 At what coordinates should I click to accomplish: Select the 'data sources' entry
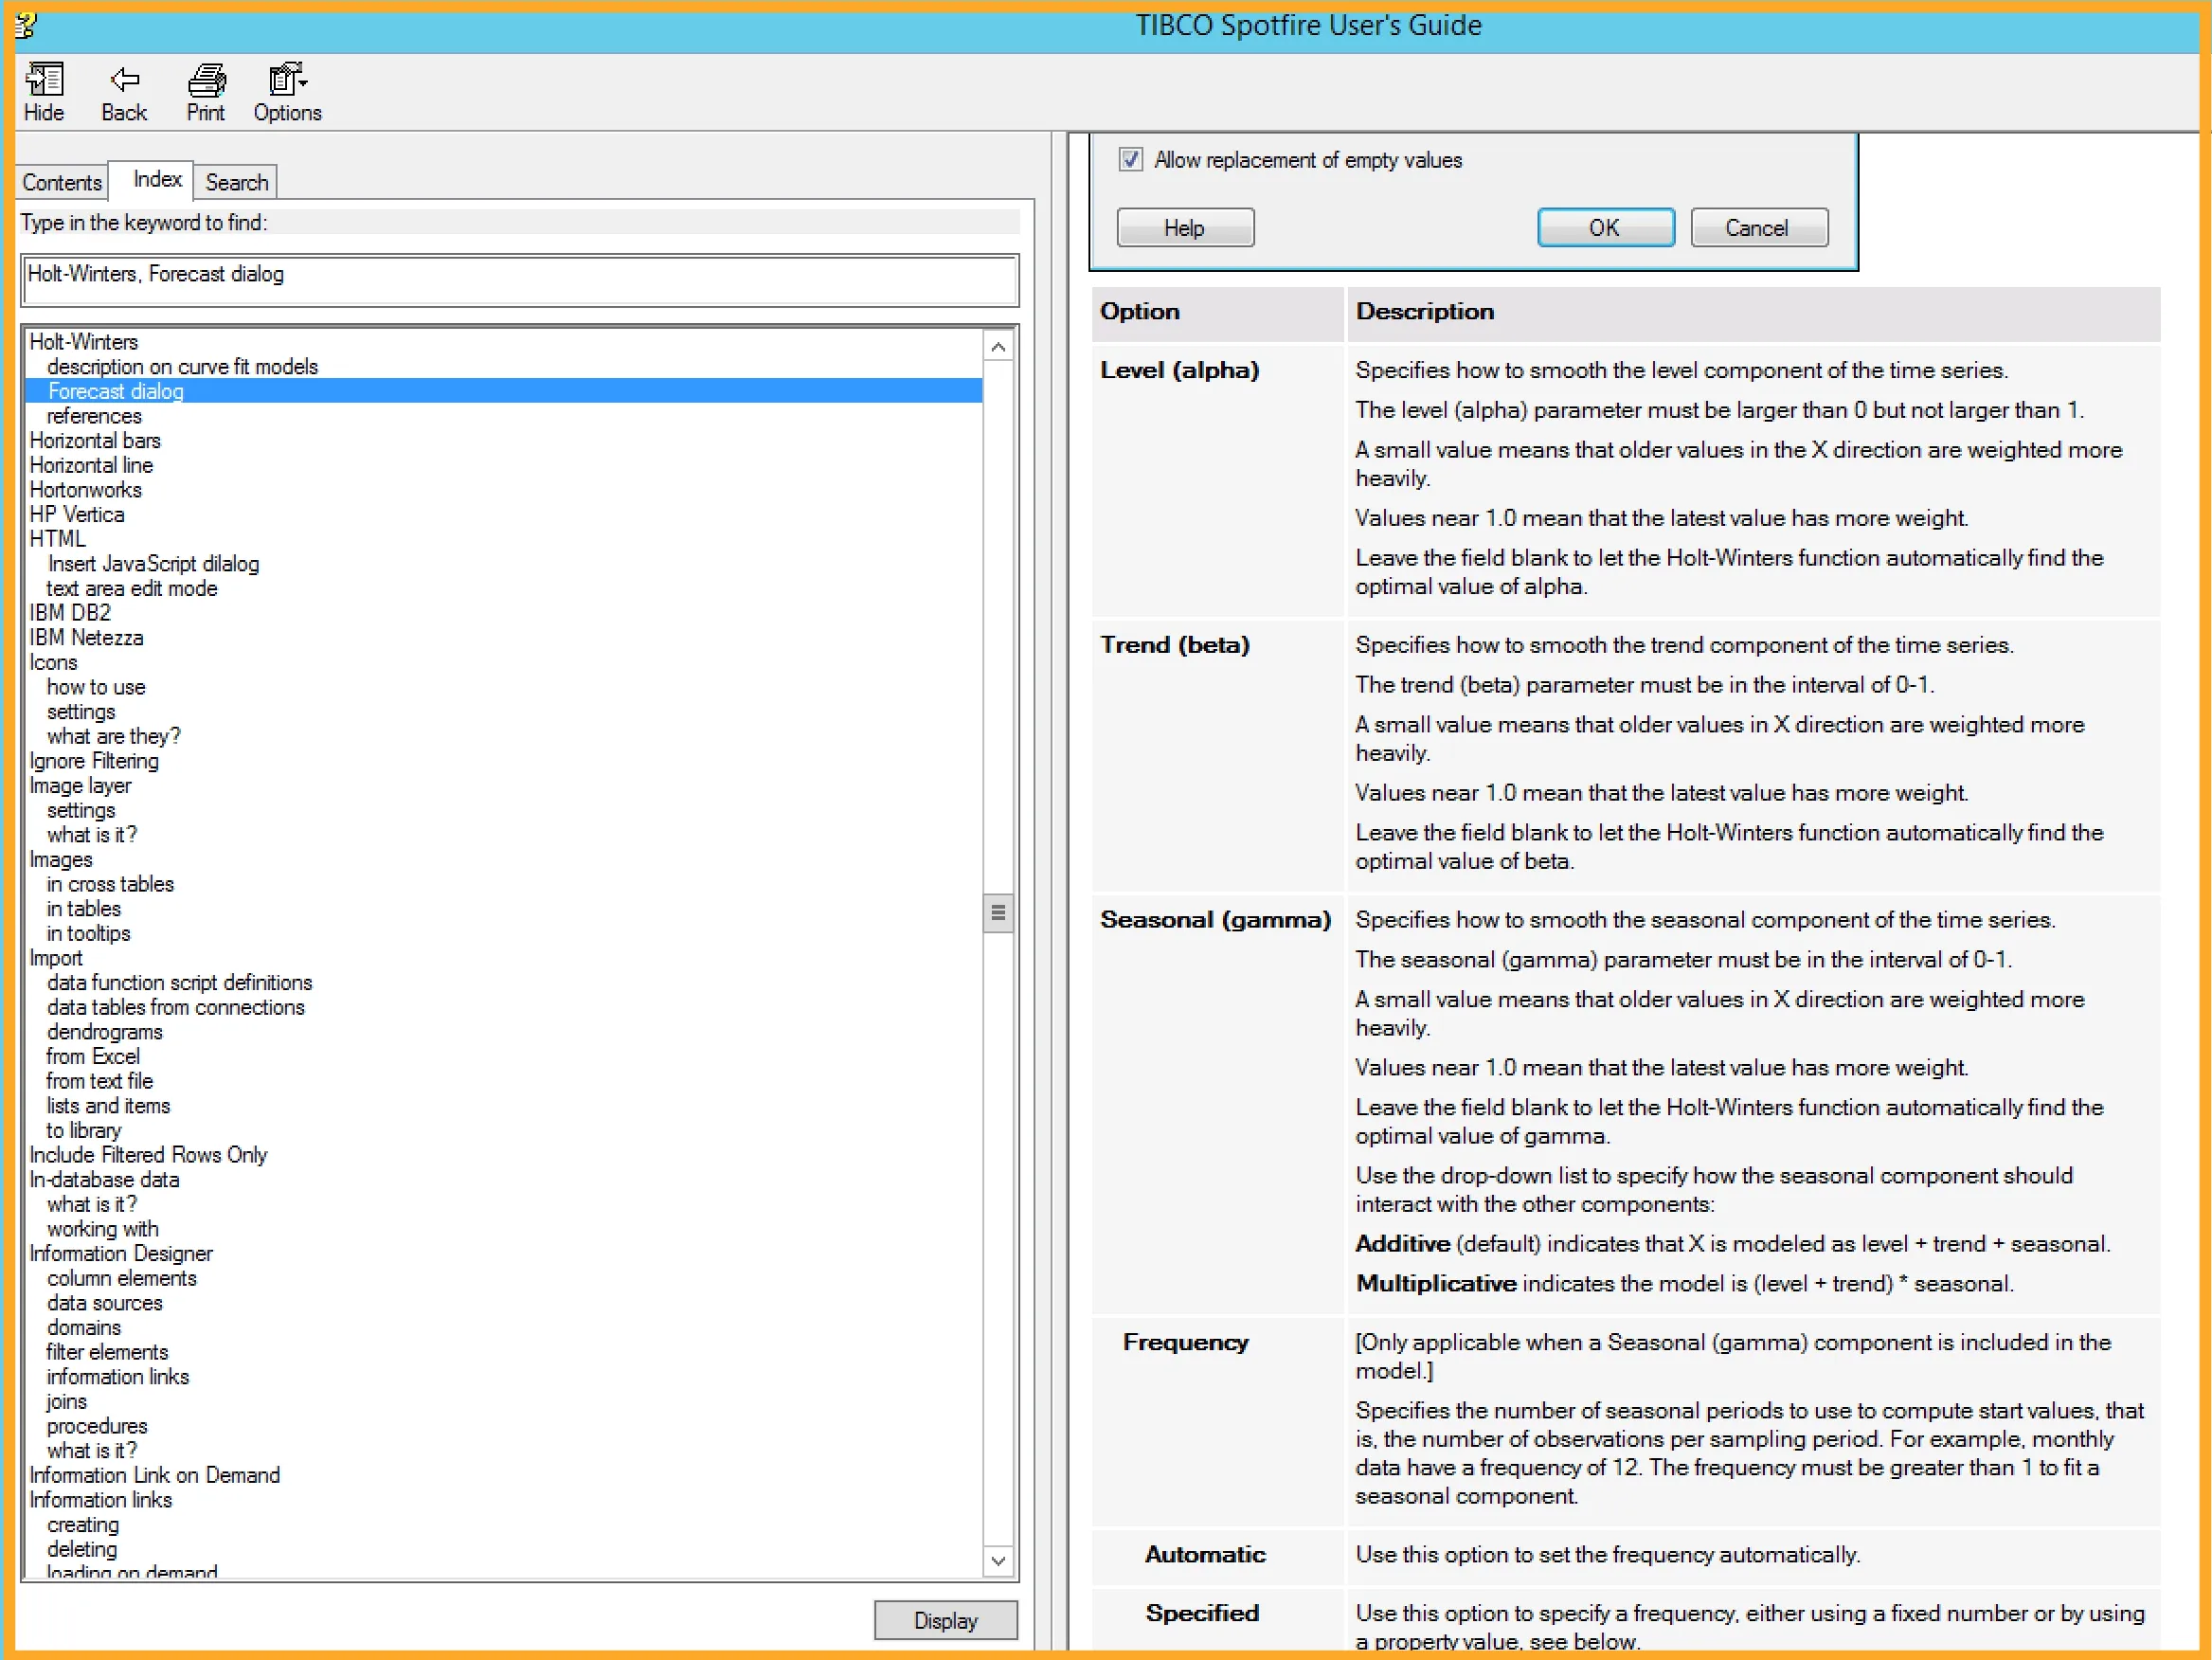(x=105, y=1303)
